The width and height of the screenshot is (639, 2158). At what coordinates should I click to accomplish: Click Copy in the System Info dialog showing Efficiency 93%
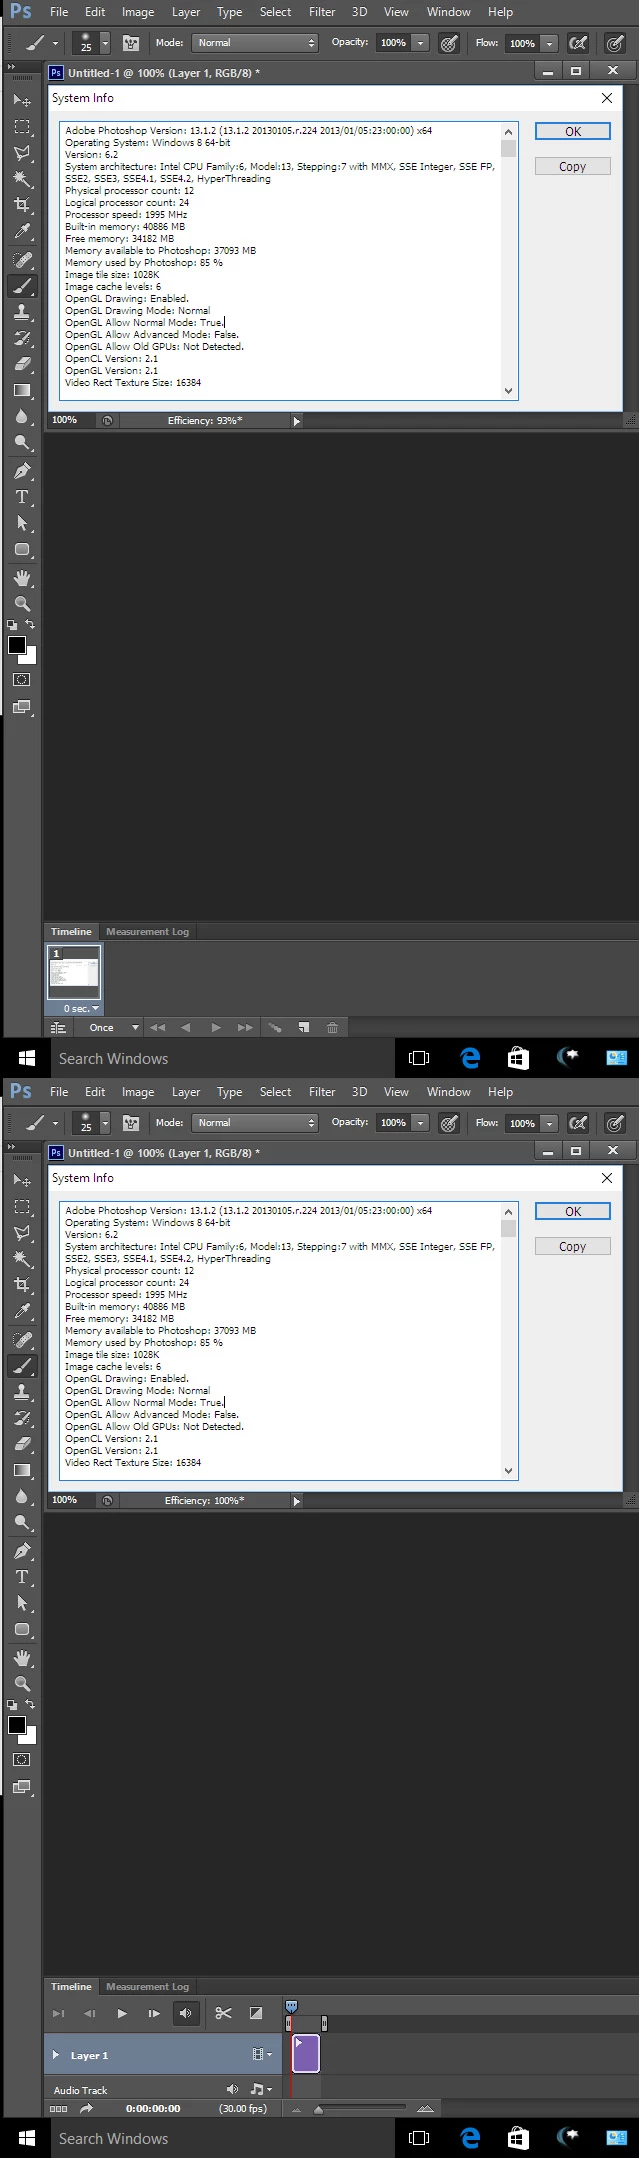click(x=573, y=166)
